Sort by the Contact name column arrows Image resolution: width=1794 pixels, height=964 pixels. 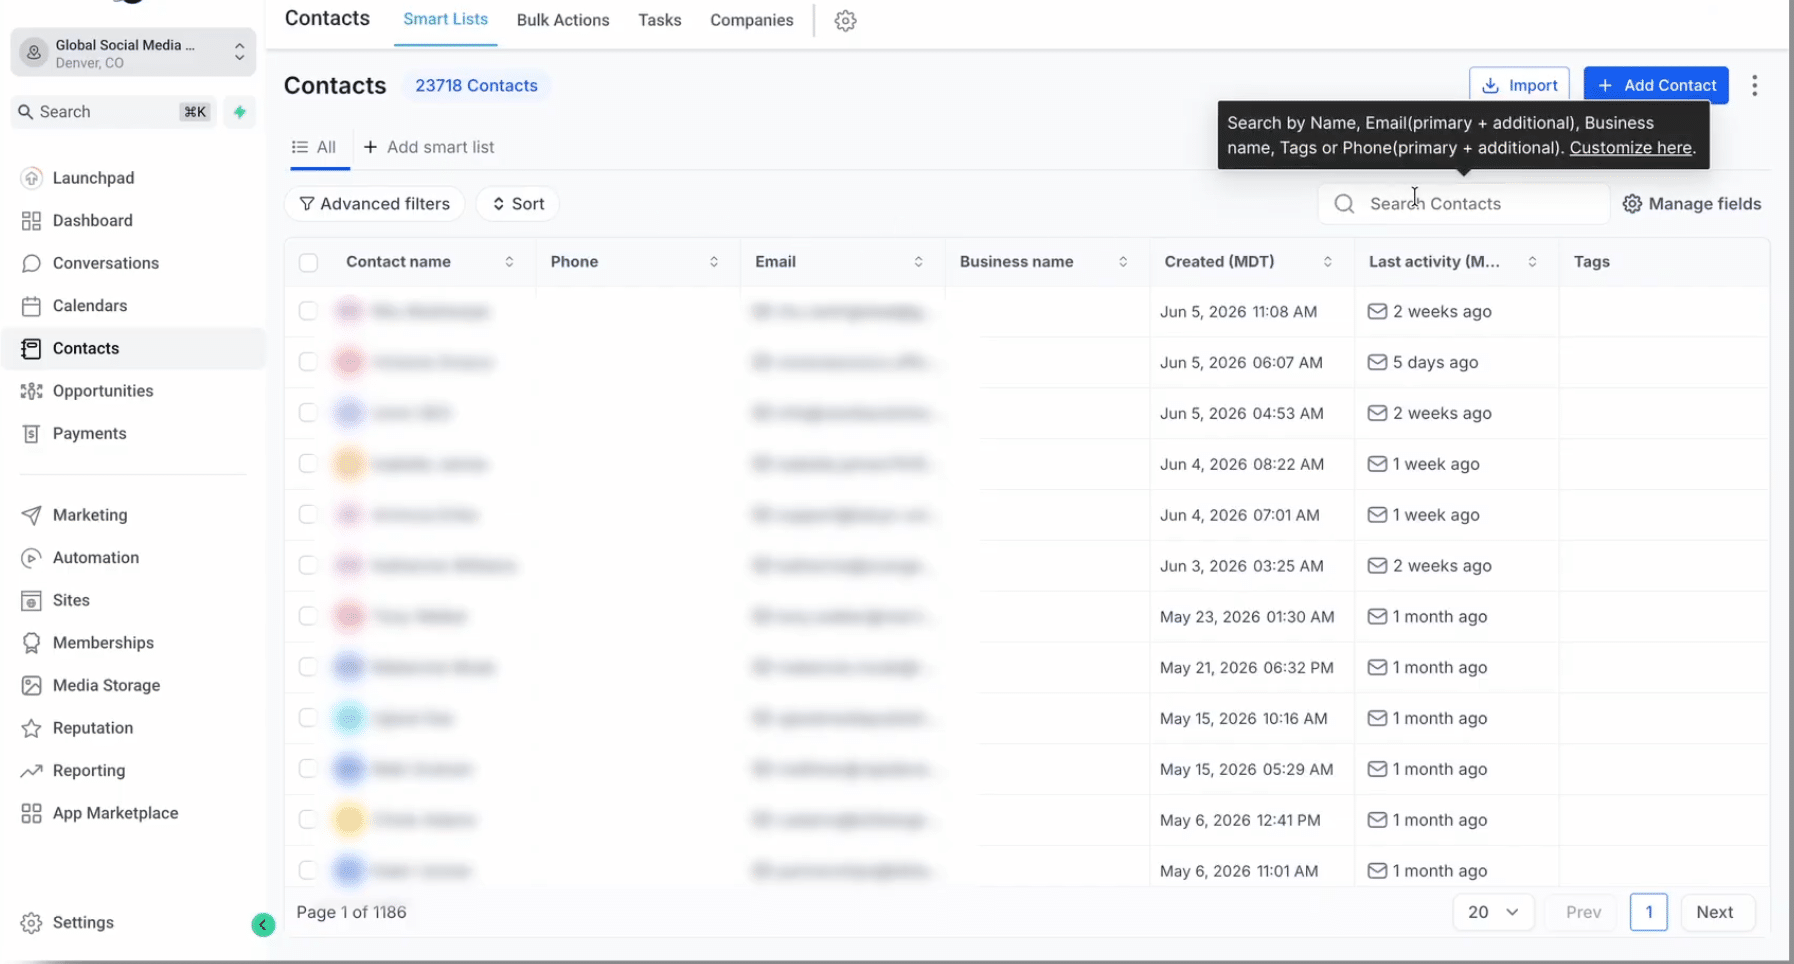pyautogui.click(x=509, y=262)
